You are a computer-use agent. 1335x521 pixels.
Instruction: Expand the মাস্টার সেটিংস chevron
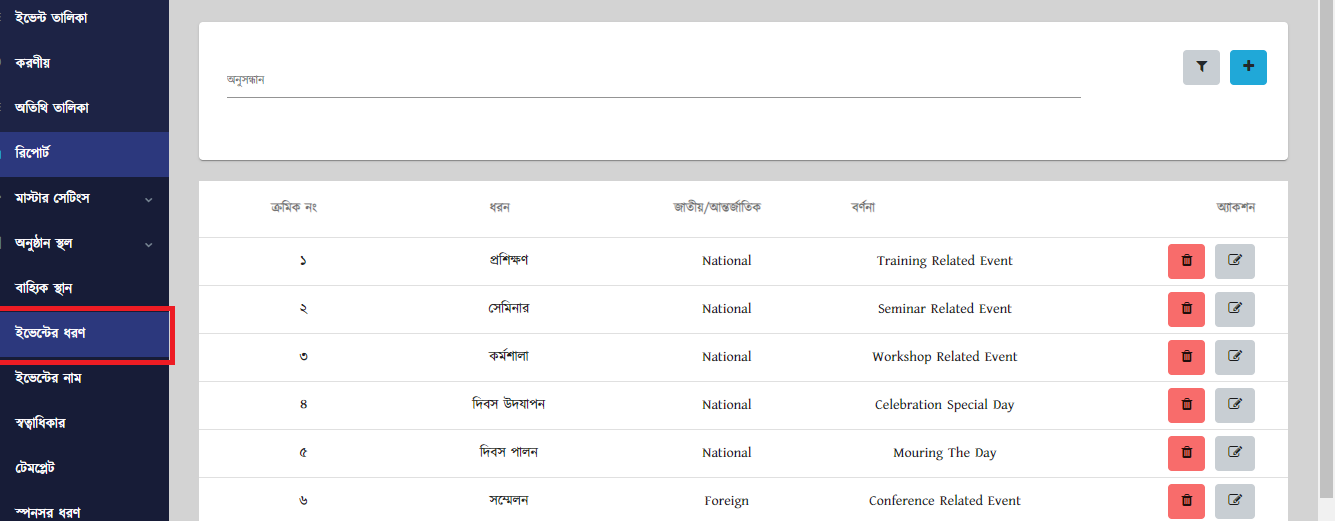click(x=148, y=199)
